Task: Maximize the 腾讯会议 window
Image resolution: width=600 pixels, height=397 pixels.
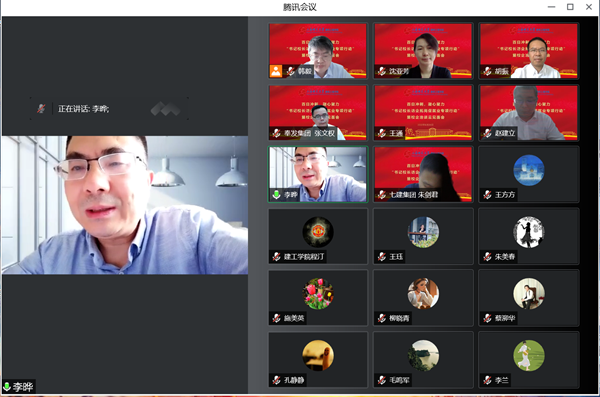Action: (x=570, y=7)
